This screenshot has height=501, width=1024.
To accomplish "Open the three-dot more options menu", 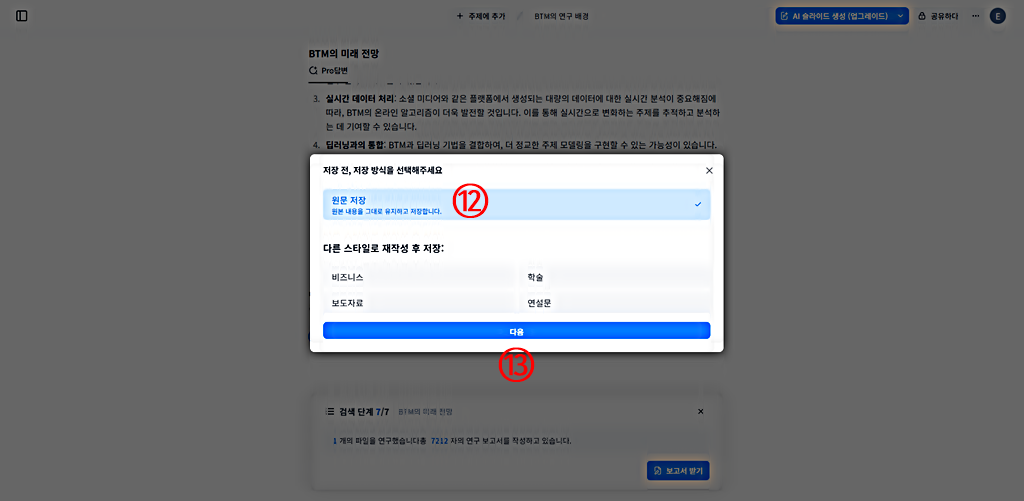I will pos(975,16).
